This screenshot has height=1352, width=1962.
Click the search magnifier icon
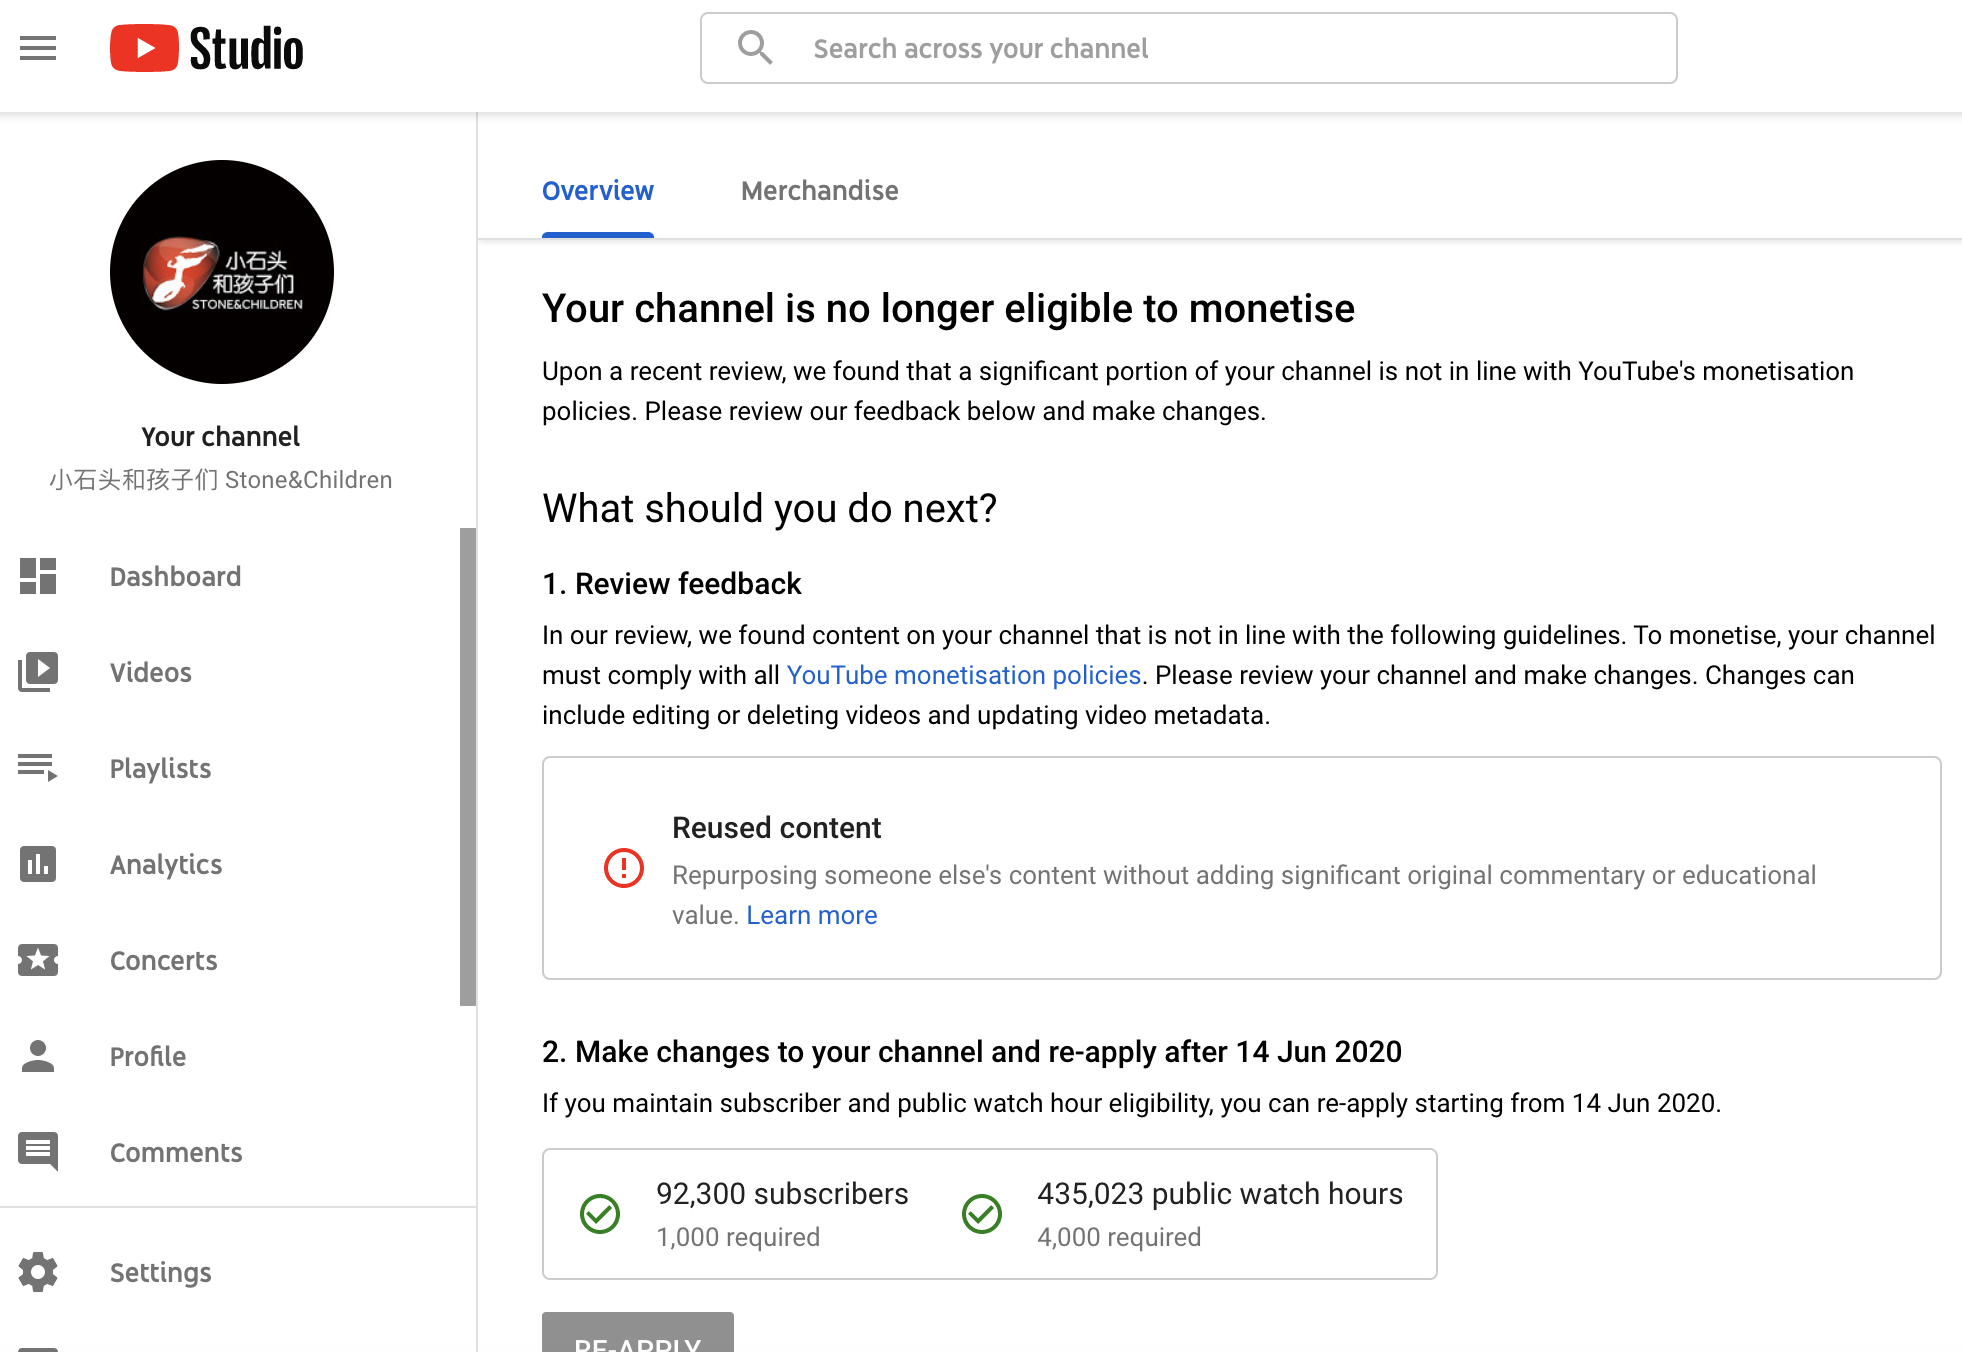point(755,47)
